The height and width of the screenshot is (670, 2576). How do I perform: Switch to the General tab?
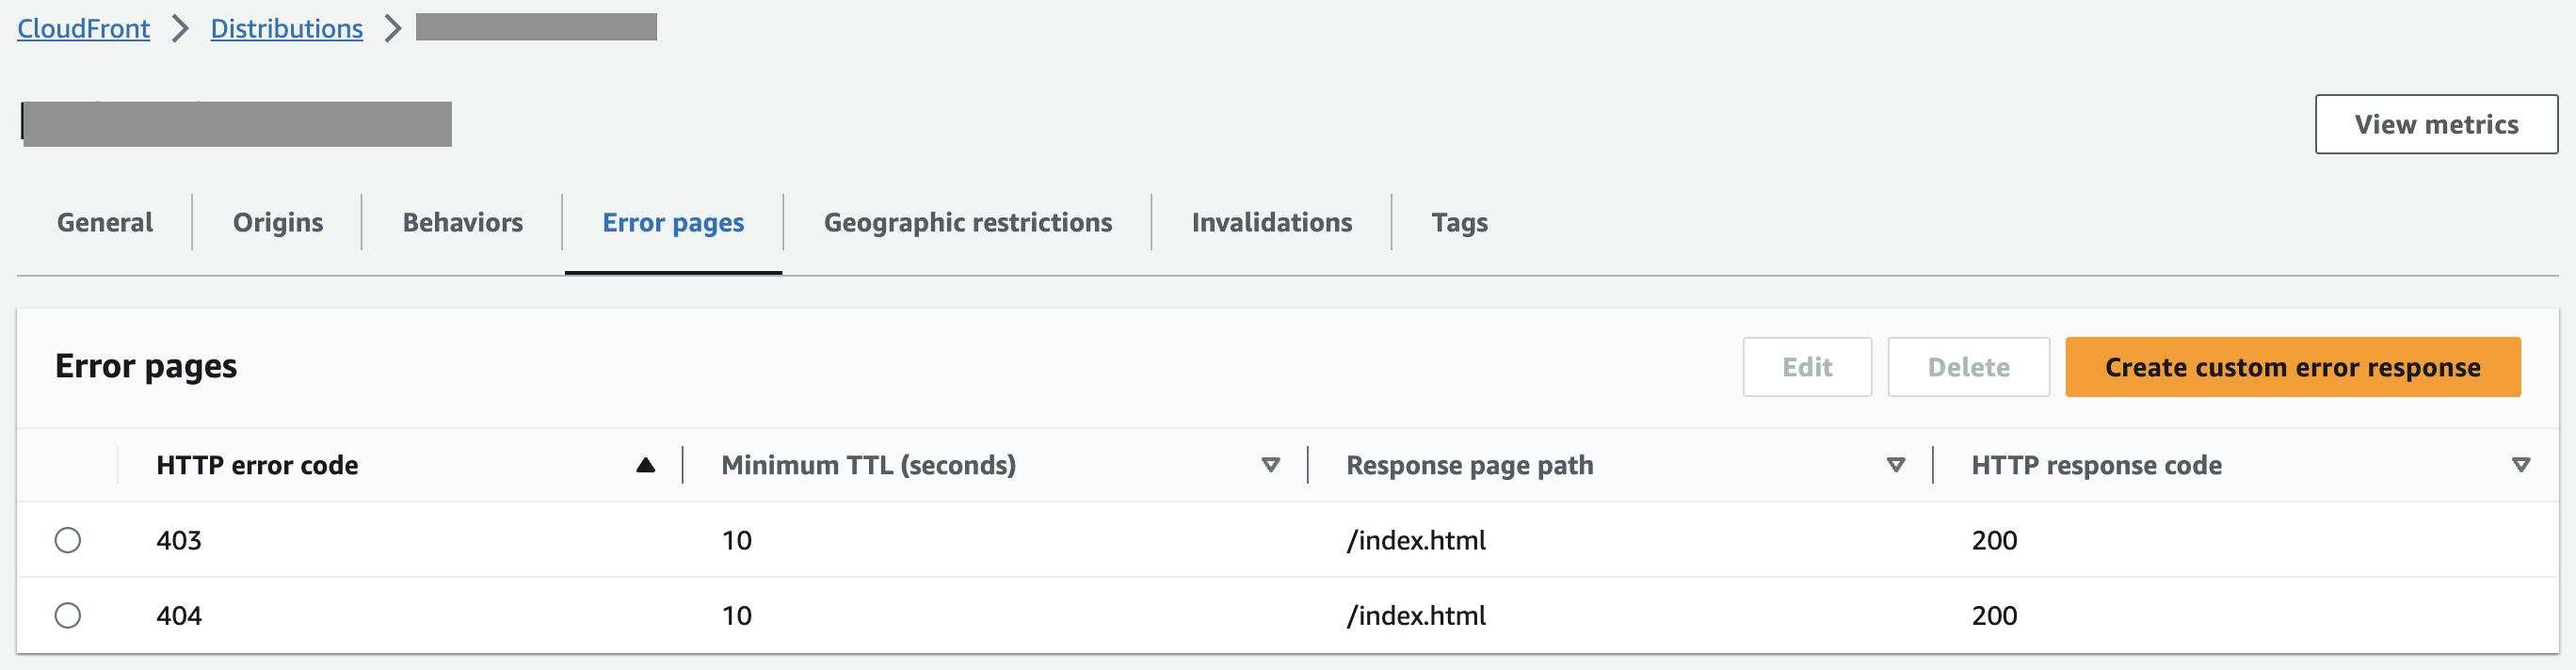pos(105,222)
